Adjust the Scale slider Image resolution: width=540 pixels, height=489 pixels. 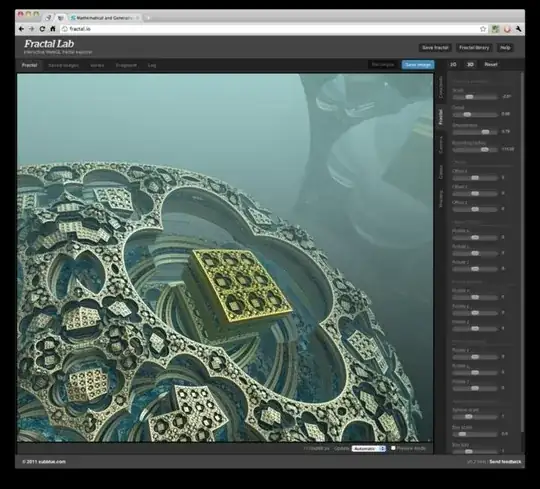point(475,97)
